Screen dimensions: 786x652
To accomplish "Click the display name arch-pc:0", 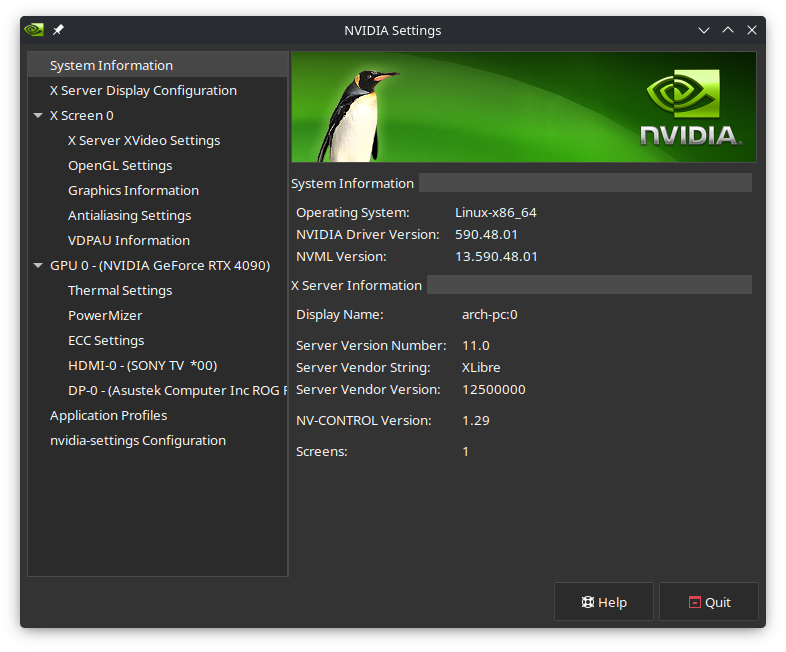I will (490, 315).
